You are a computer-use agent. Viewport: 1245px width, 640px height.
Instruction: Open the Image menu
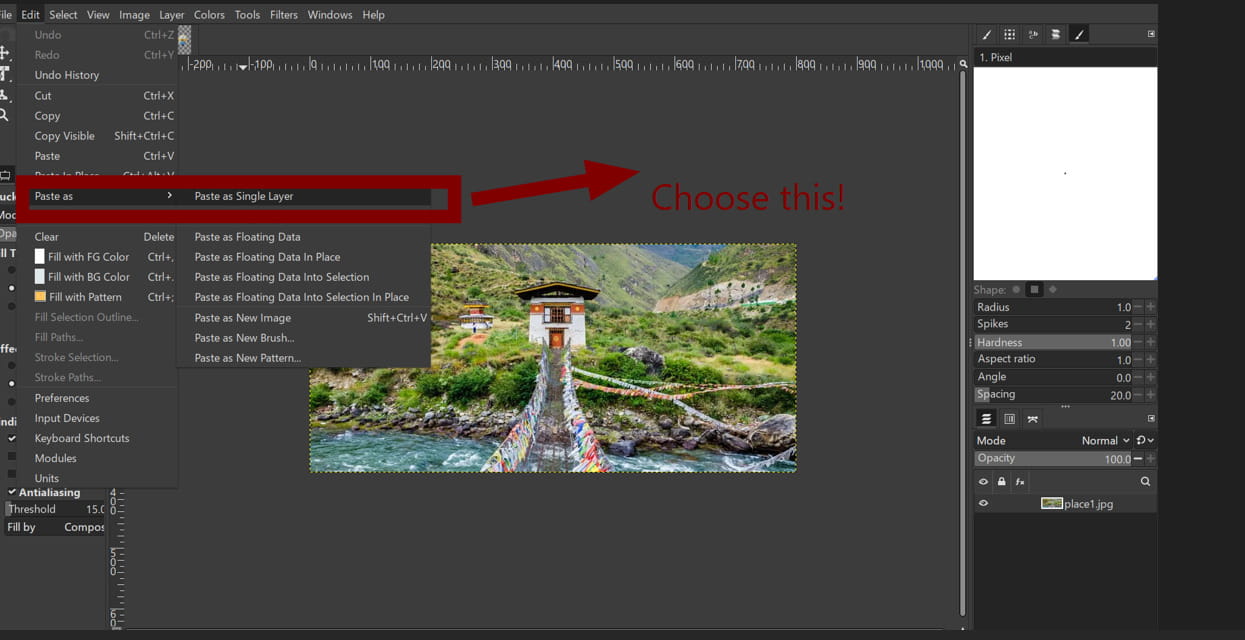click(x=134, y=14)
